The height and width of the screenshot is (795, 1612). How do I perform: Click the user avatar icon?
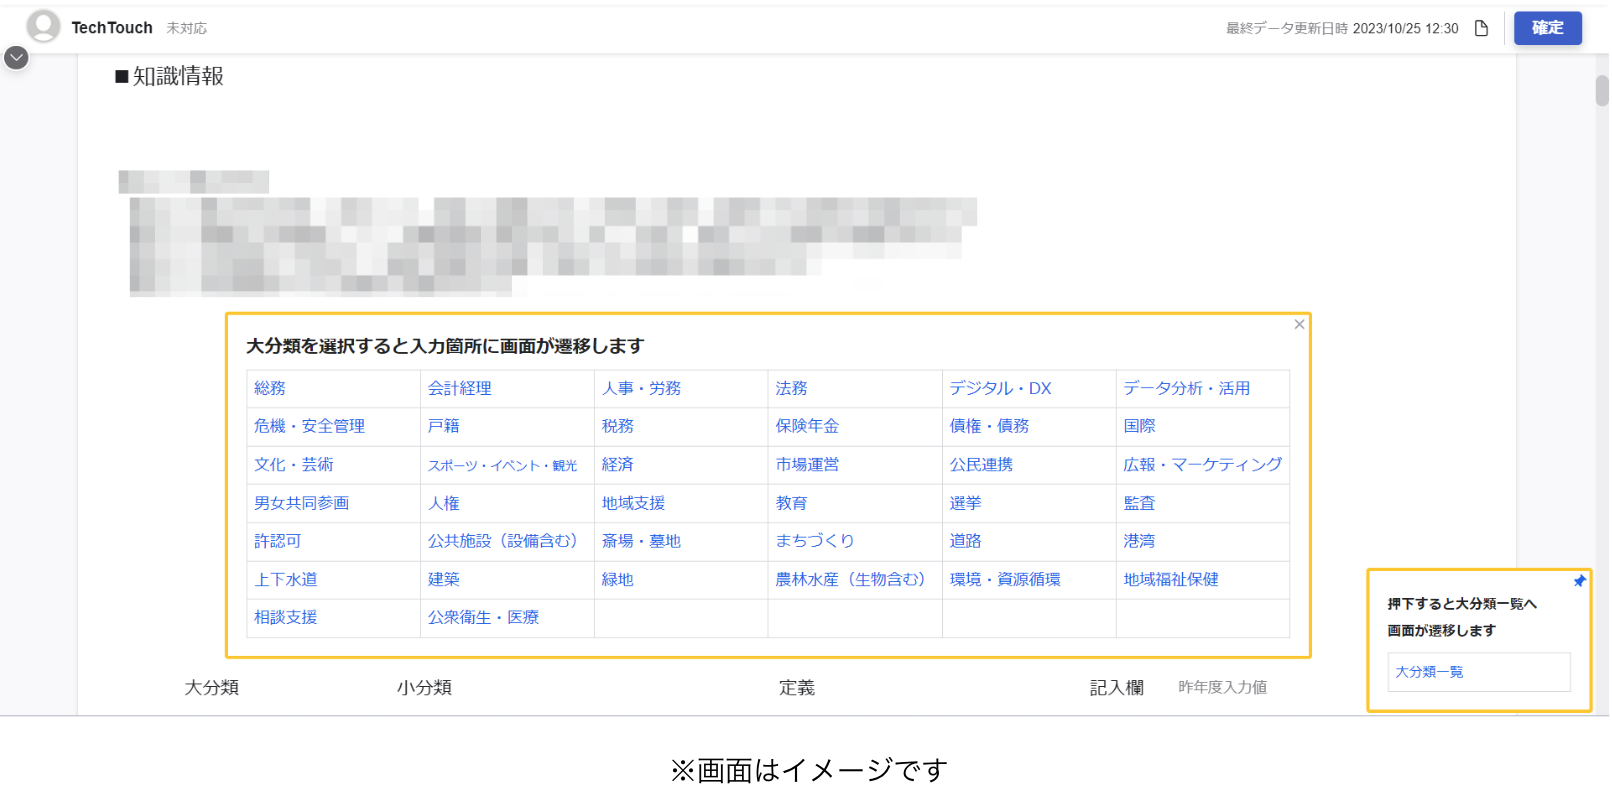click(x=43, y=26)
